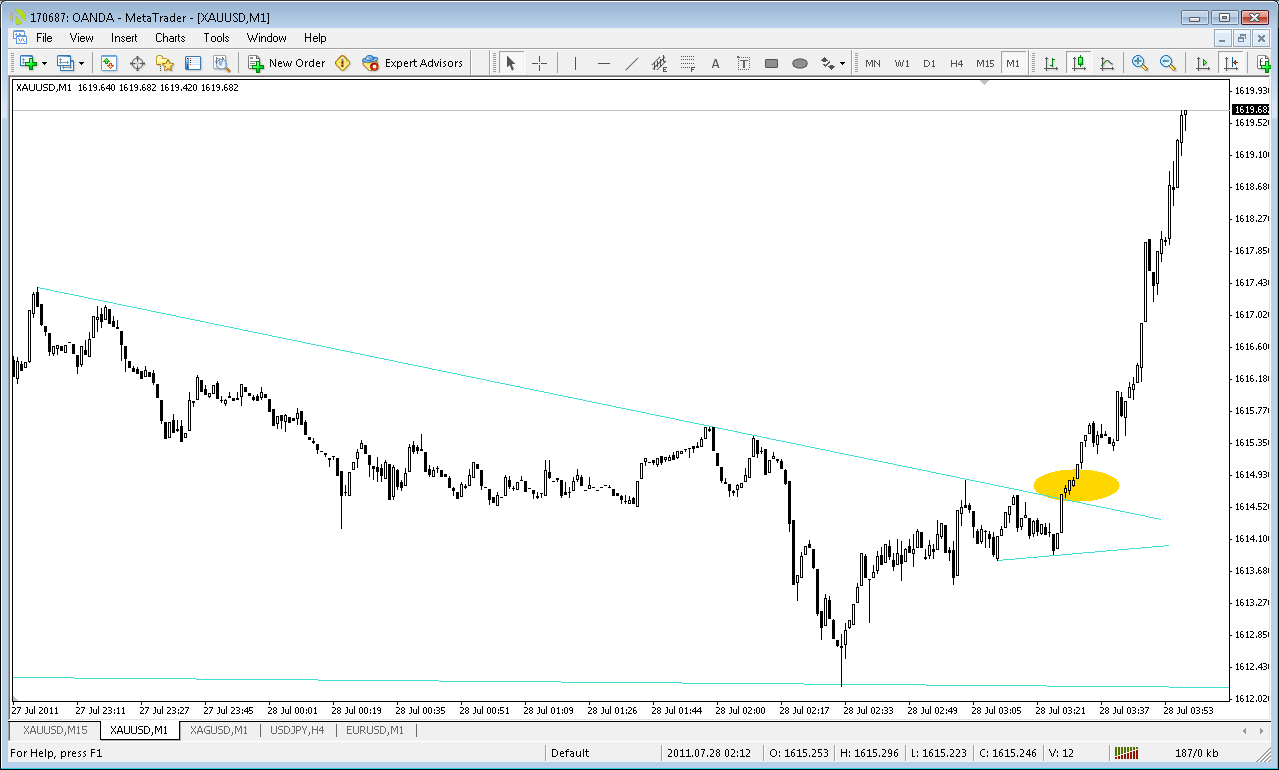Click the Zoom Out magnifier icon
The width and height of the screenshot is (1279, 770).
pos(1167,63)
